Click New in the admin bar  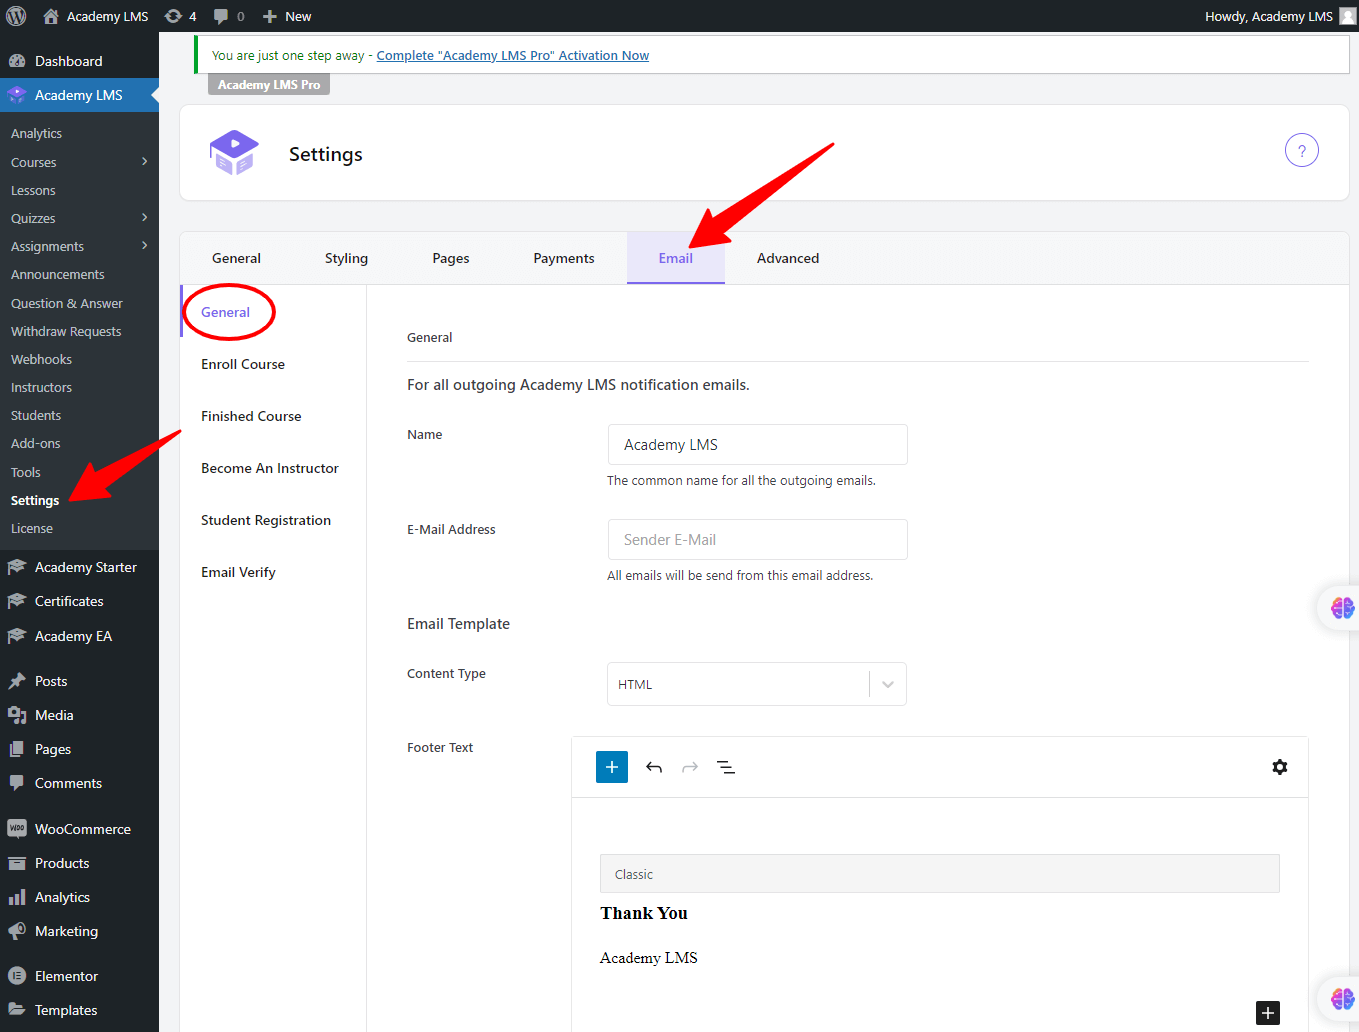pyautogui.click(x=286, y=15)
